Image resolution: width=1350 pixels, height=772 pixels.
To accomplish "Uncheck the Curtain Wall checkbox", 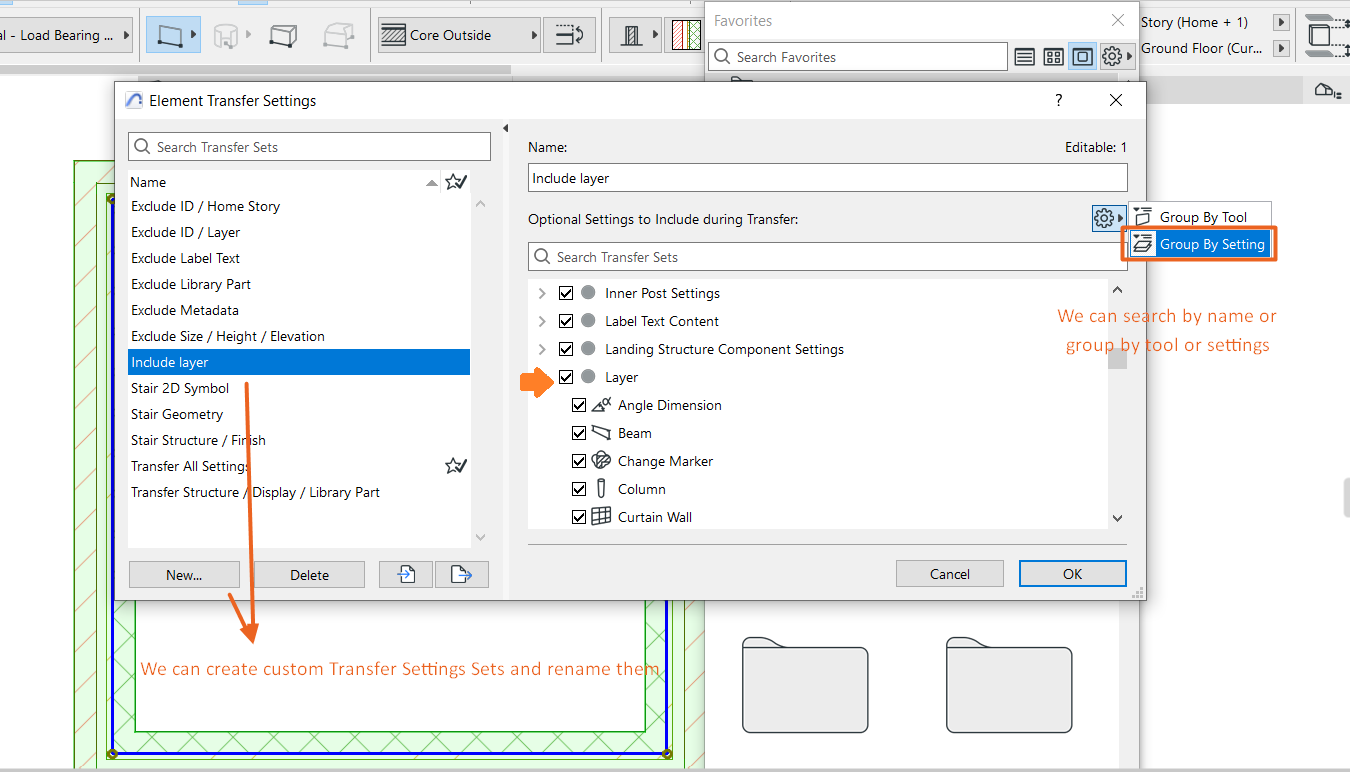I will click(579, 517).
